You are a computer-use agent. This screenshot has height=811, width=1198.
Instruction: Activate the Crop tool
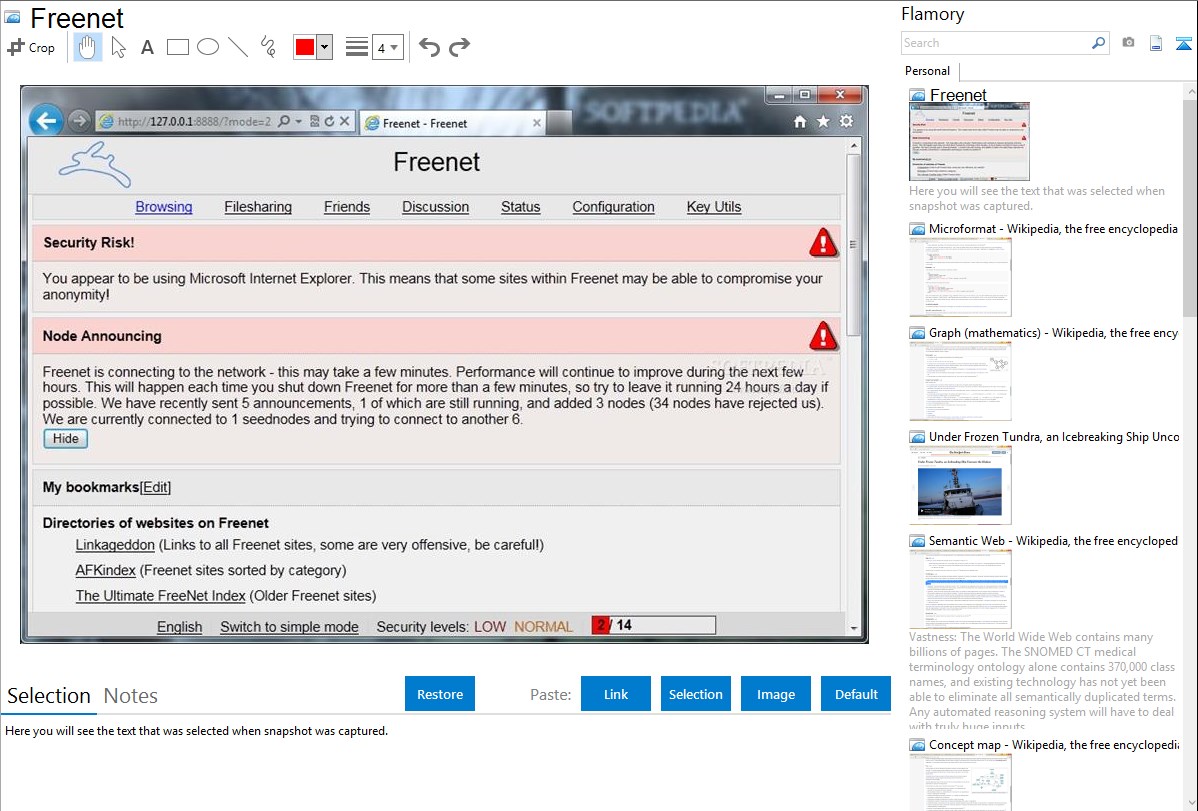pyautogui.click(x=31, y=47)
